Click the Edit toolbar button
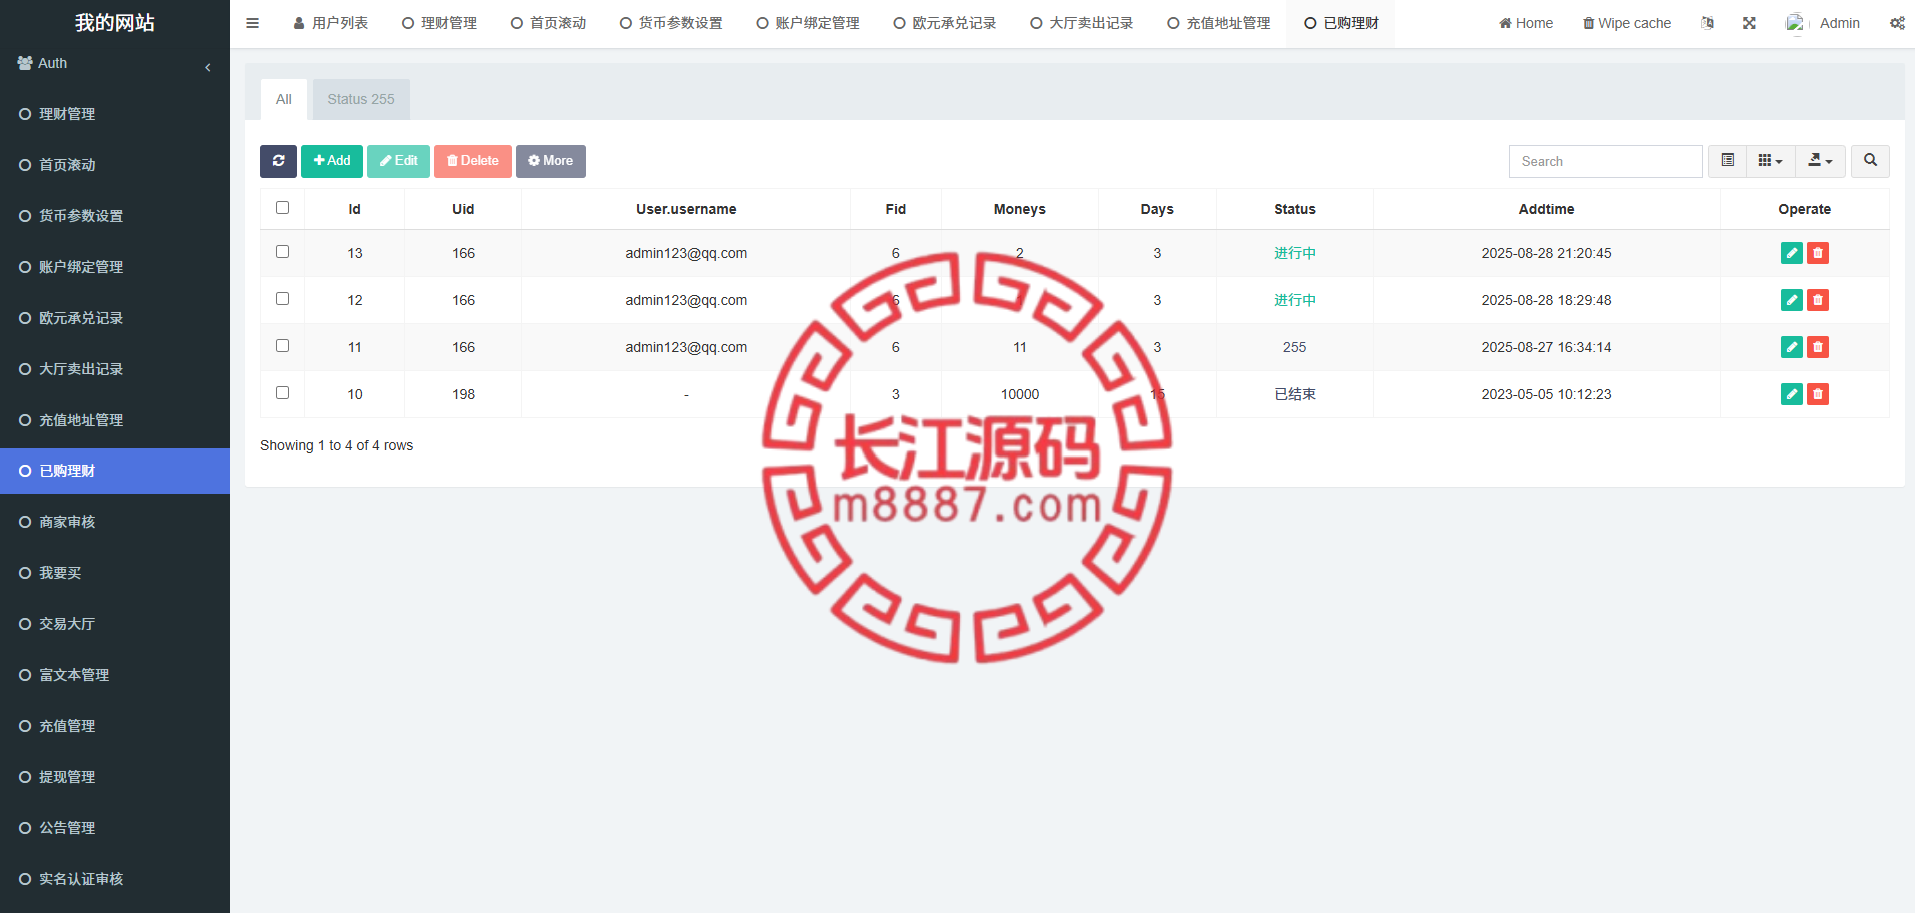This screenshot has width=1915, height=913. [x=398, y=161]
